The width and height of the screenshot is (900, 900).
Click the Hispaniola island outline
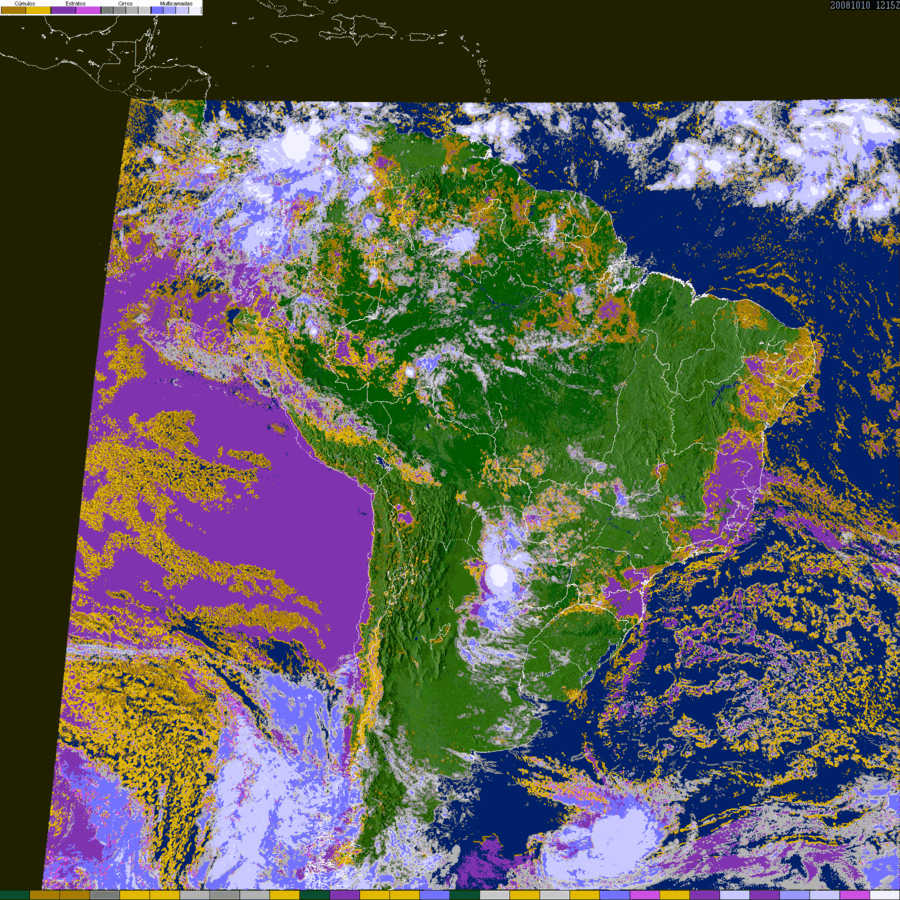358,30
